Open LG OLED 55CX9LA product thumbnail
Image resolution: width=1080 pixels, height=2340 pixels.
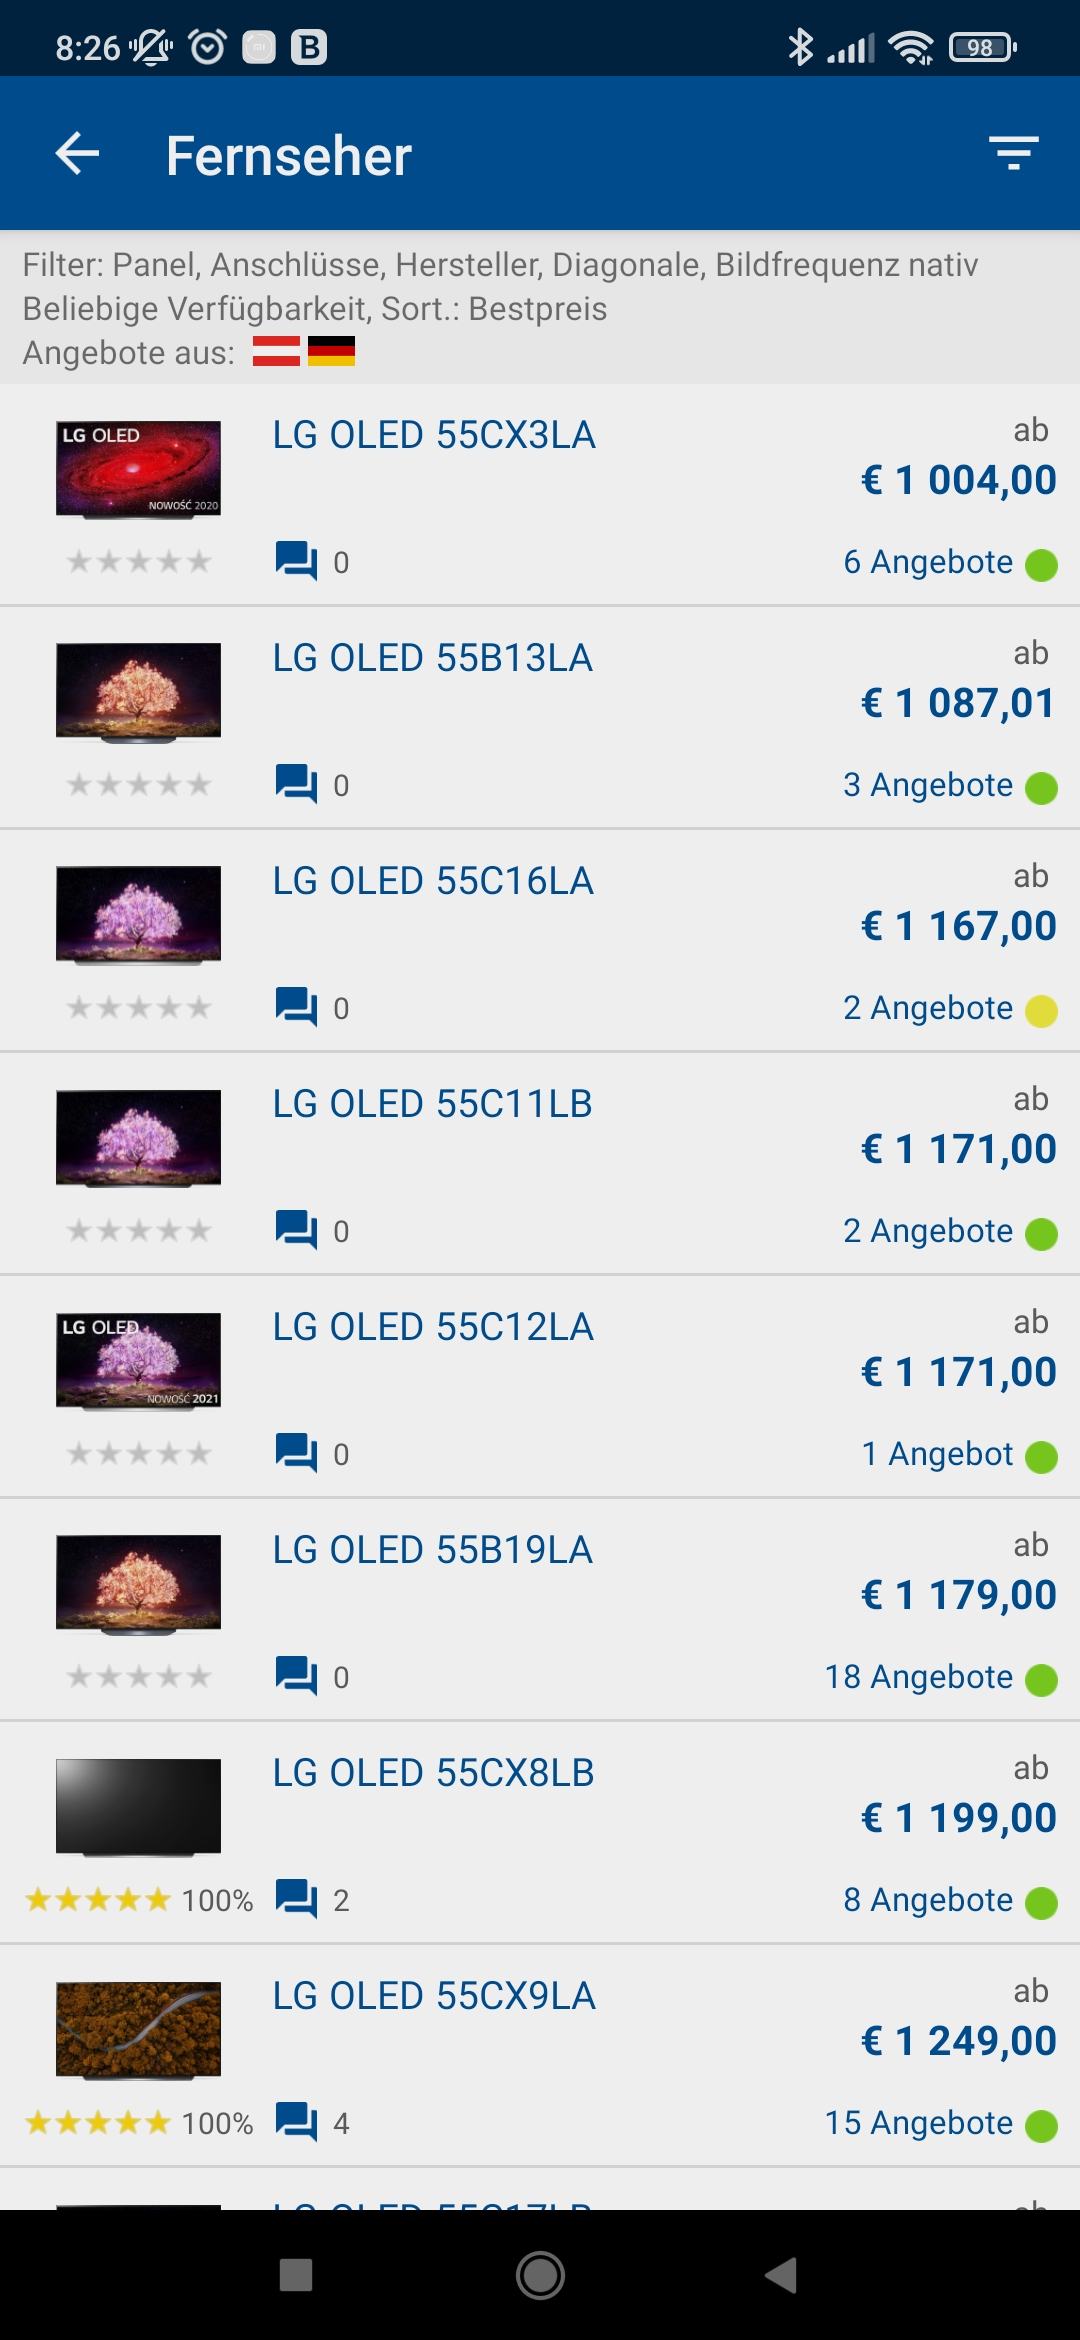tap(138, 2029)
